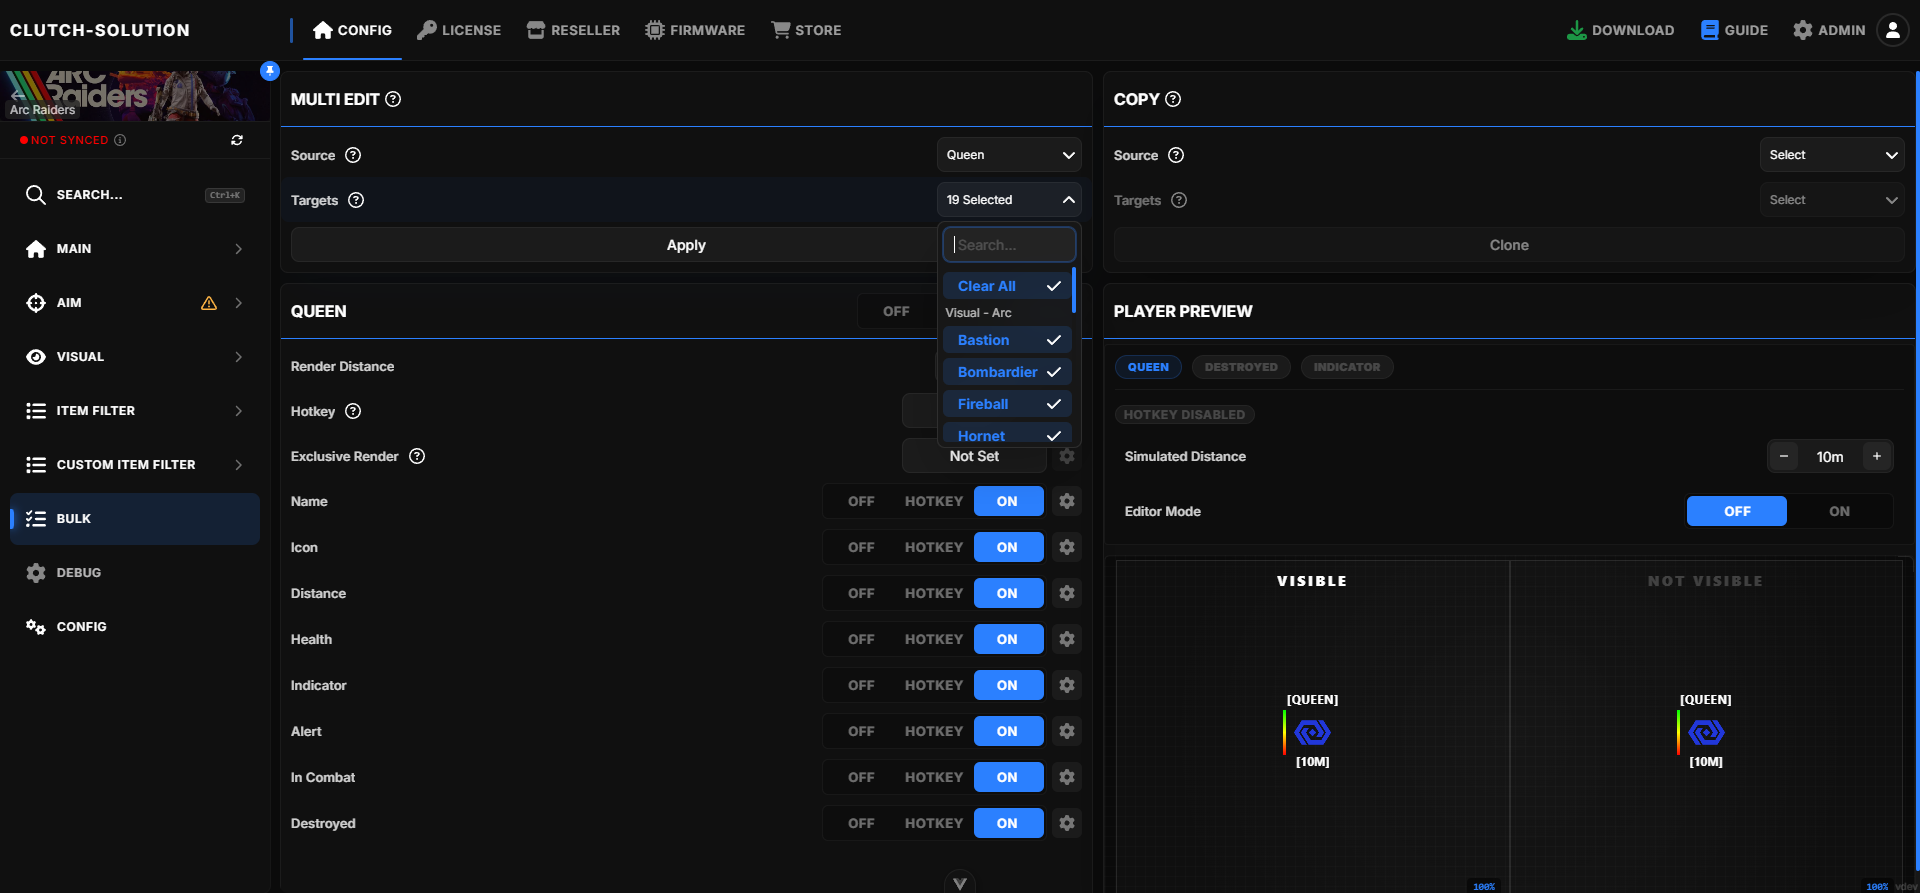This screenshot has width=1920, height=893.
Task: Click the help icon next to Multi Edit
Action: coord(393,99)
